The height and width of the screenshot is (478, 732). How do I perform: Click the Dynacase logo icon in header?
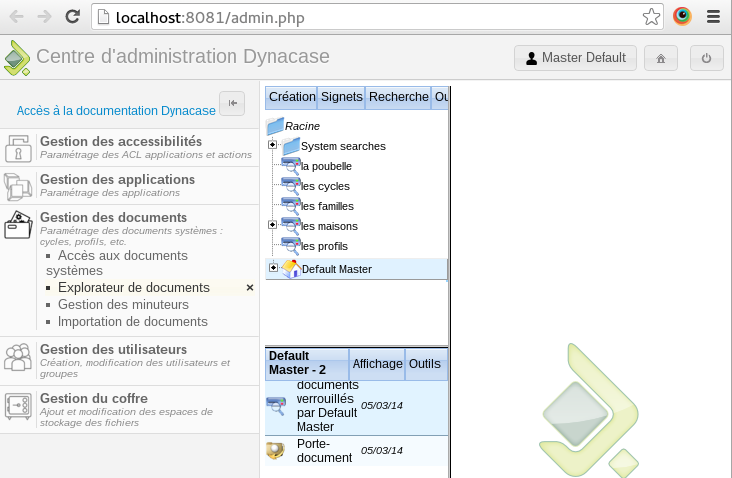(x=17, y=58)
